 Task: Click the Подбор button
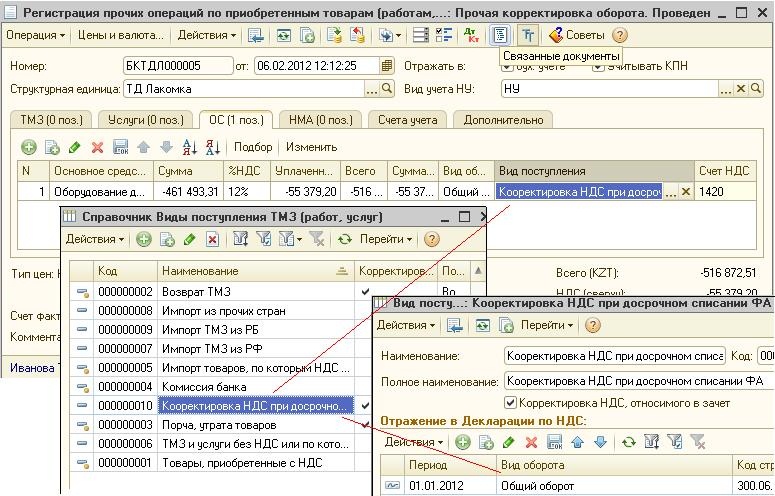[x=253, y=147]
